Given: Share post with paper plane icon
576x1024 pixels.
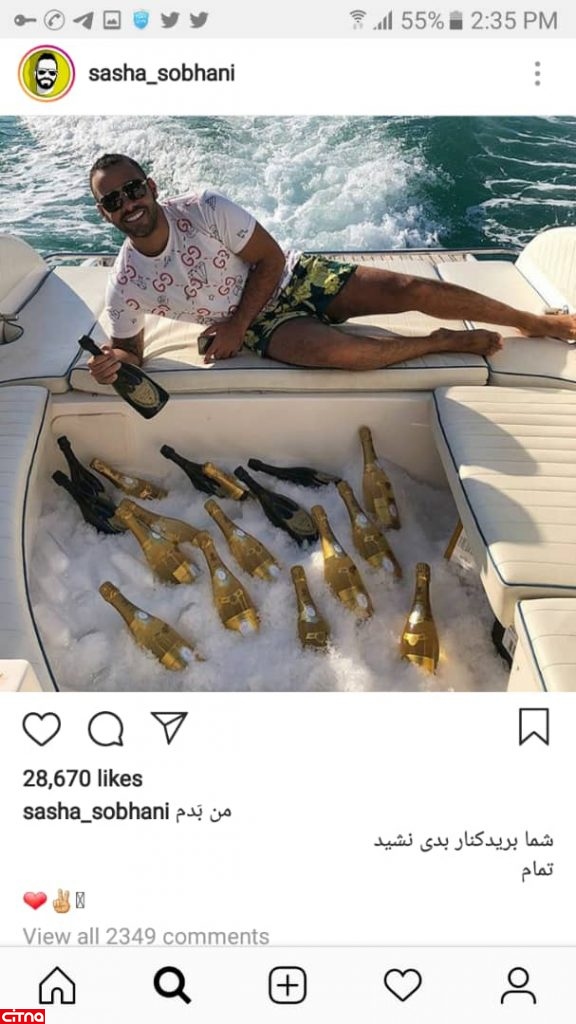Looking at the screenshot, I should (x=169, y=728).
